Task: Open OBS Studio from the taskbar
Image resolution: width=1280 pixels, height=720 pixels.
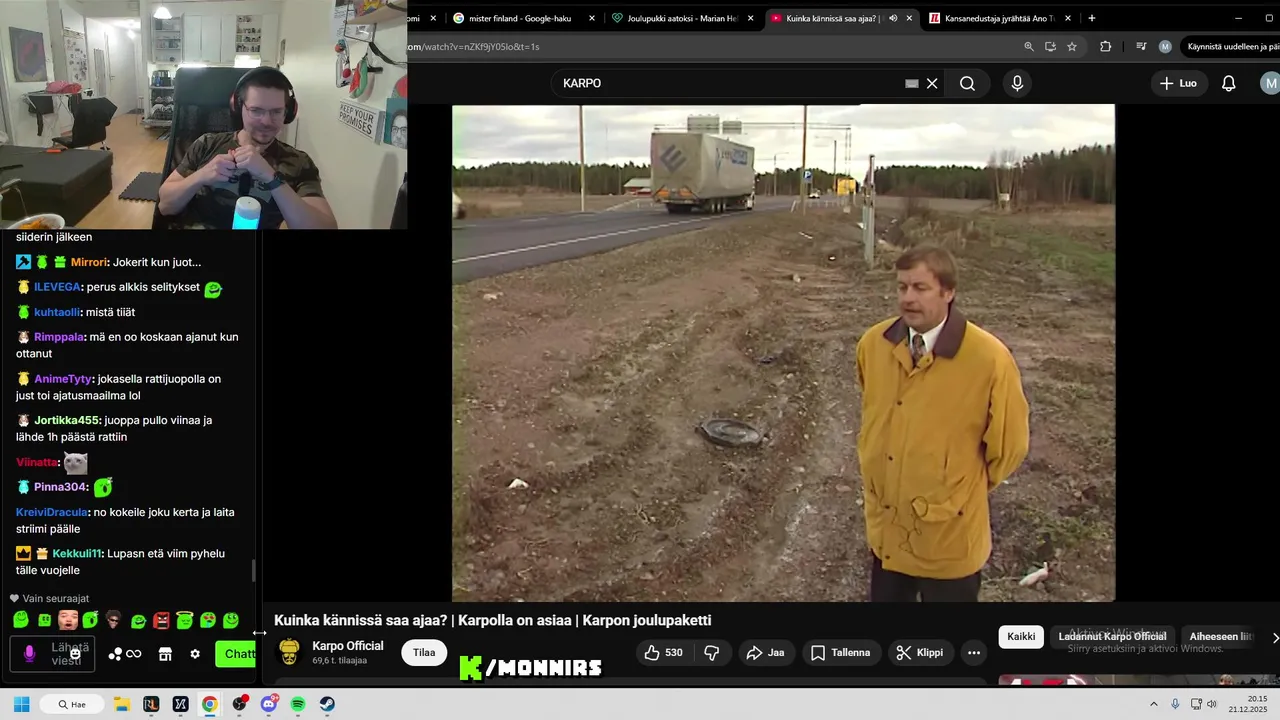Action: click(x=239, y=704)
